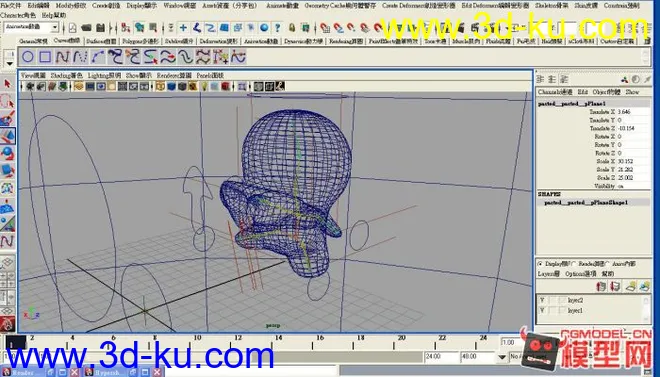Switch to the Polygons shelf tab
Viewport: 660px width, 377px height.
click(140, 41)
